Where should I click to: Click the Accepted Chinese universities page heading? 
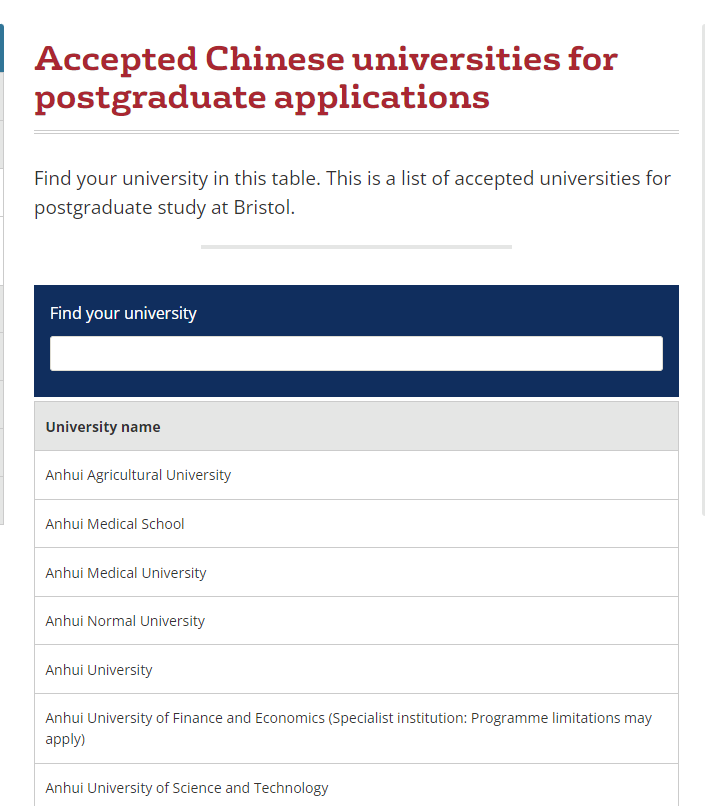pos(326,78)
